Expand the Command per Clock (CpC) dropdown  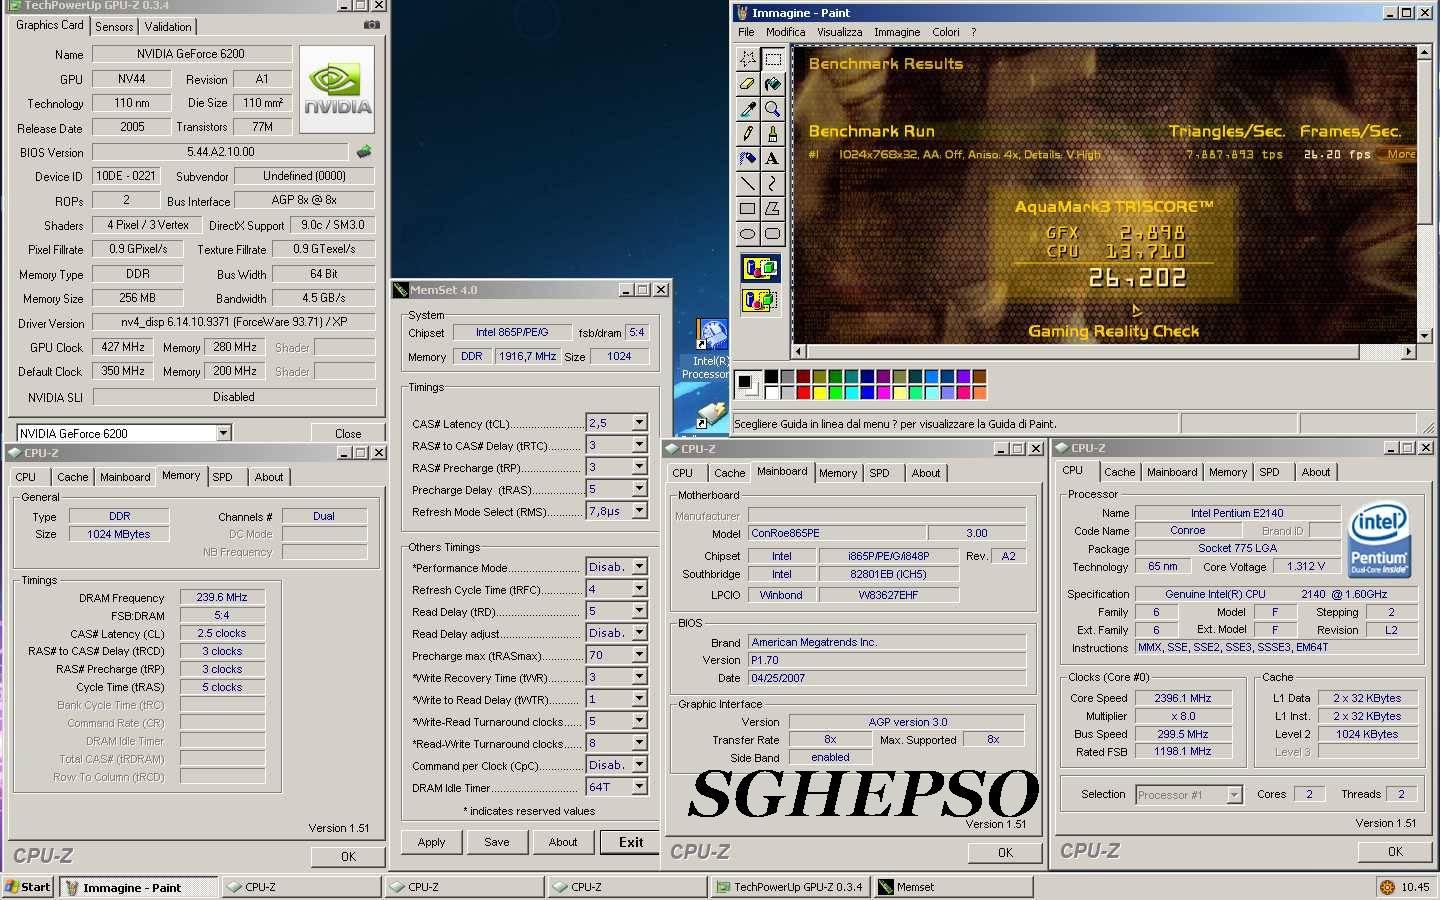(639, 765)
